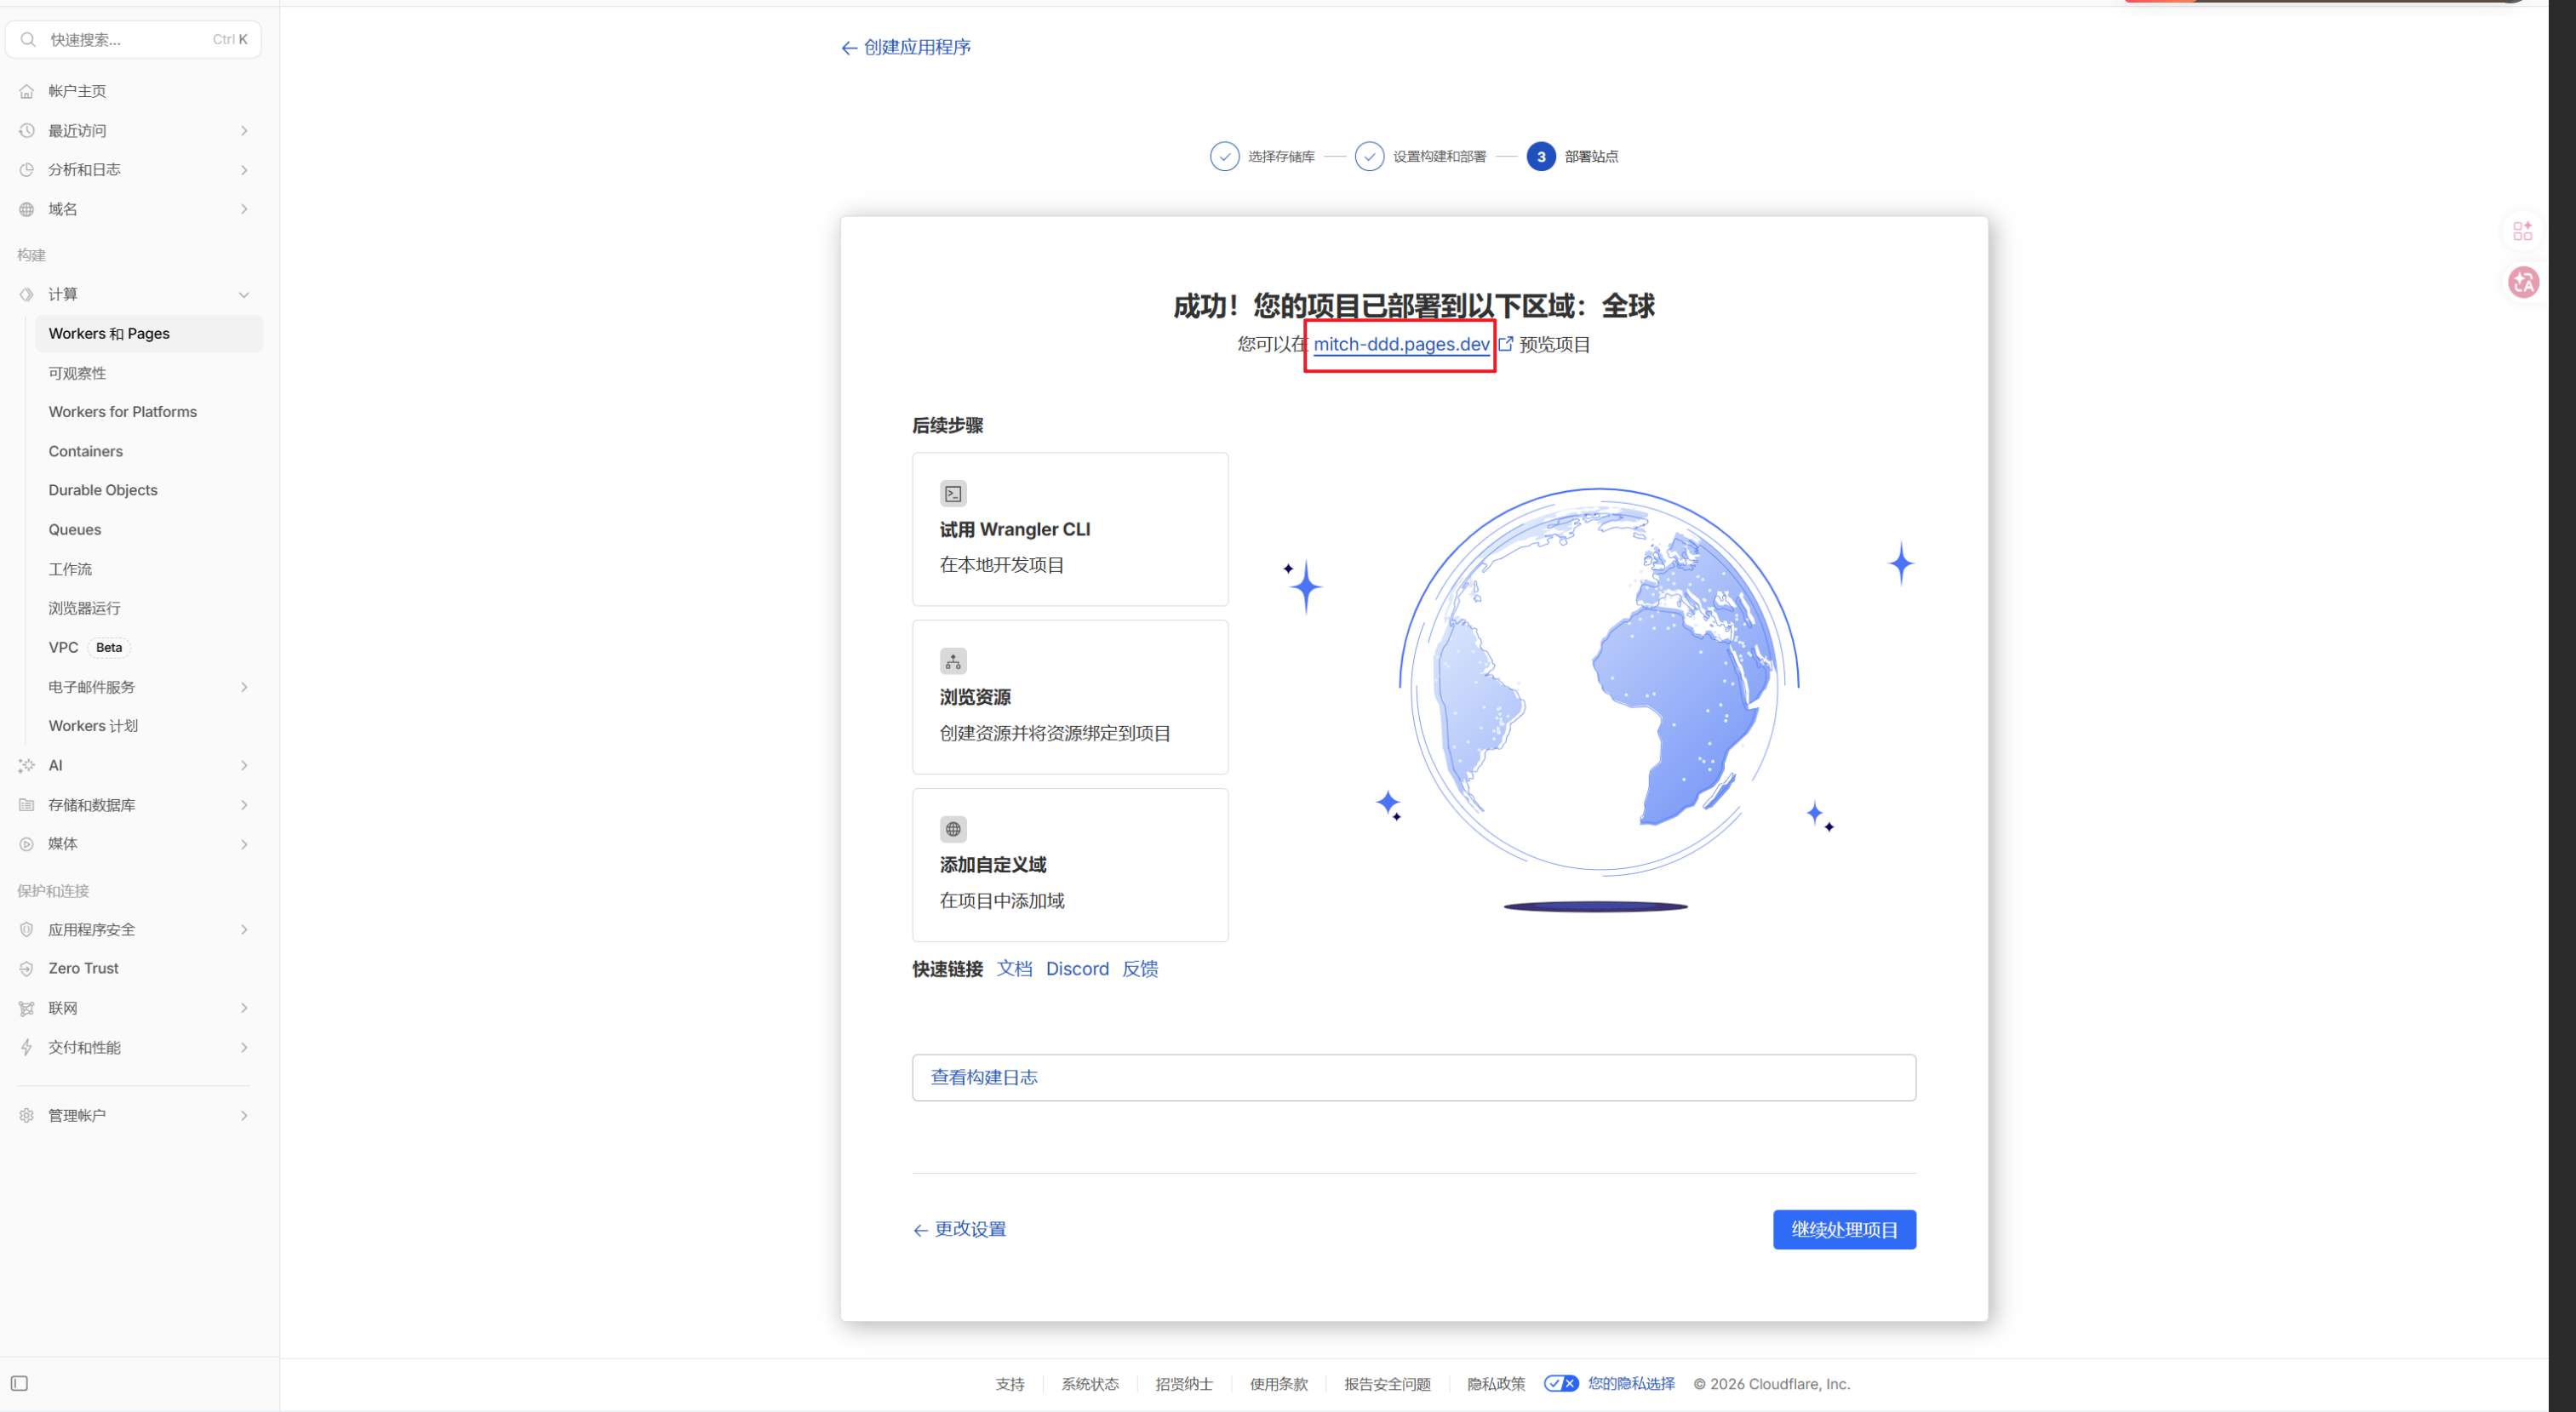Click the manage account gear icon
This screenshot has width=2576, height=1412.
(x=27, y=1116)
